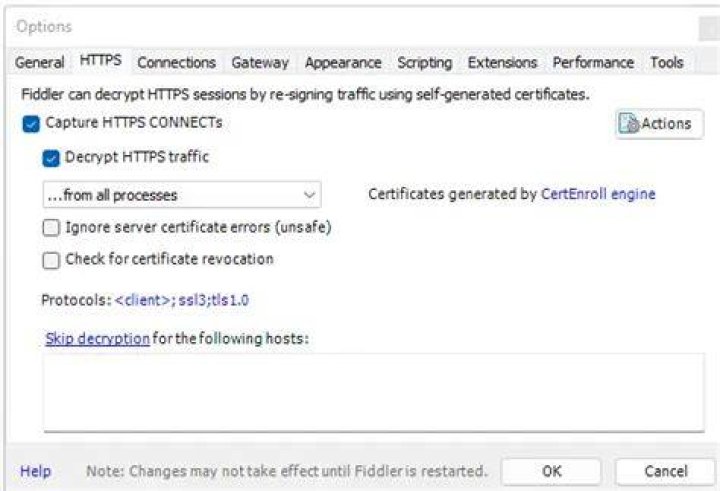720x491 pixels.
Task: Expand the '...from all processes' dropdown
Action: coord(182,195)
